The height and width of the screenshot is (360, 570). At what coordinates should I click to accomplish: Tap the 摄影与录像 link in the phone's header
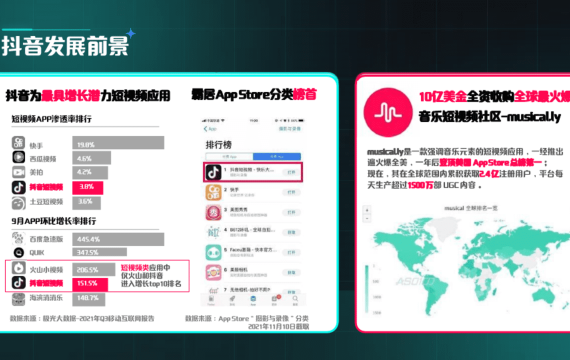[x=290, y=129]
